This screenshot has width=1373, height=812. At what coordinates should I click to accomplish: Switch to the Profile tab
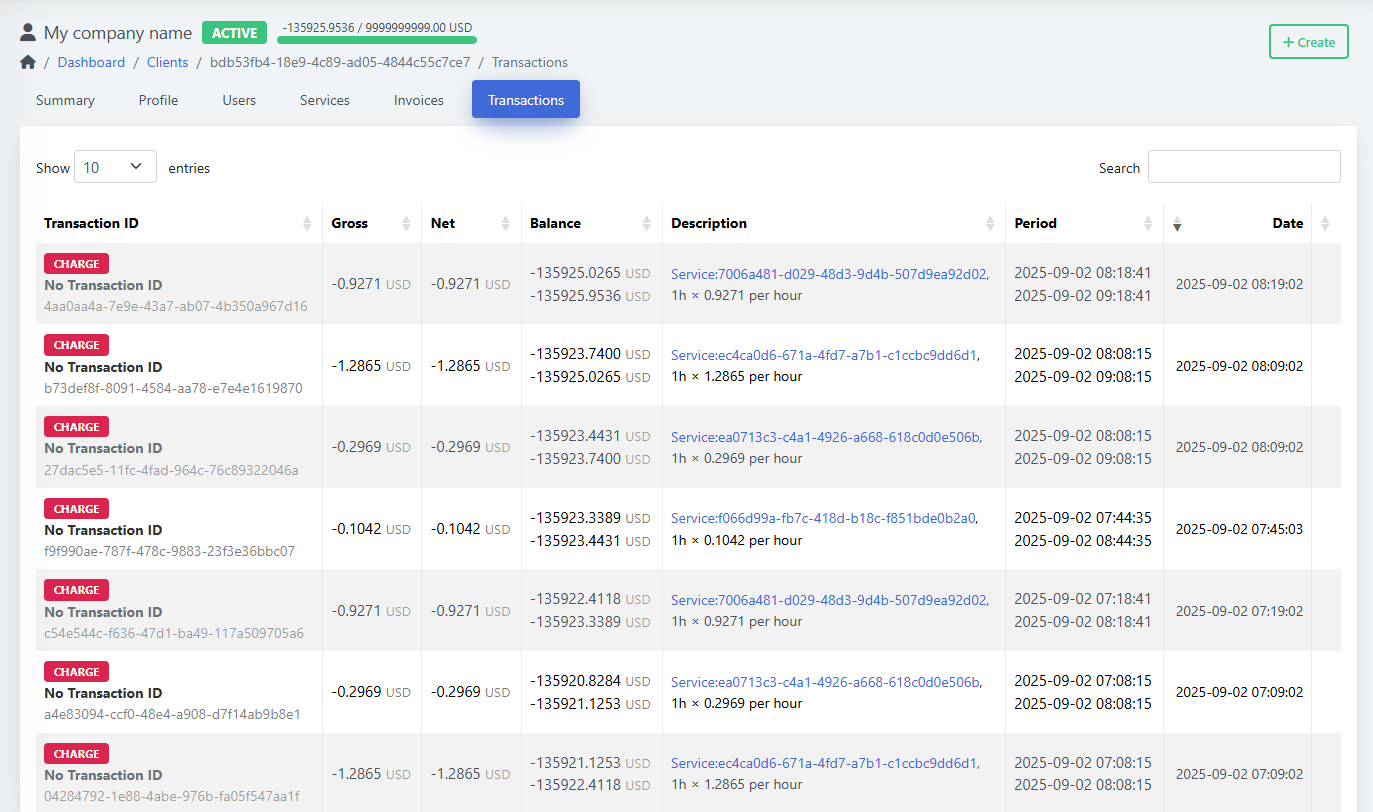point(158,100)
